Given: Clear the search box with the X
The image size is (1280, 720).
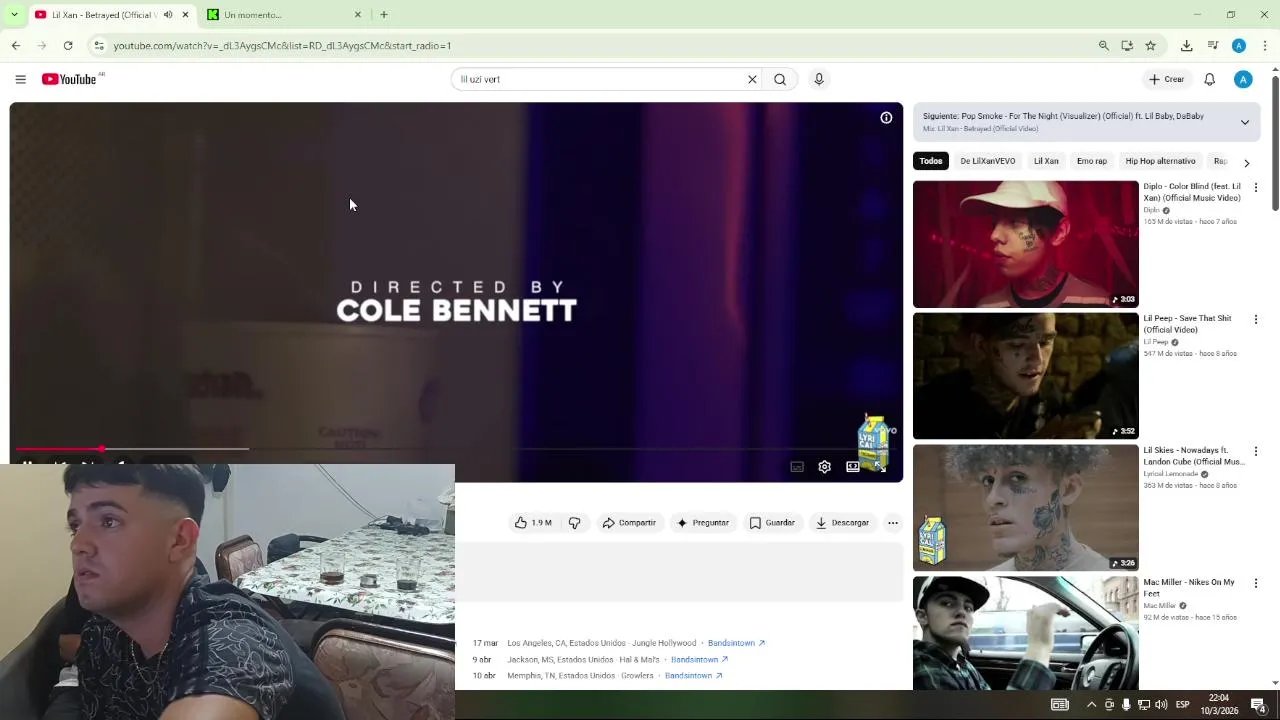Looking at the screenshot, I should tap(752, 79).
